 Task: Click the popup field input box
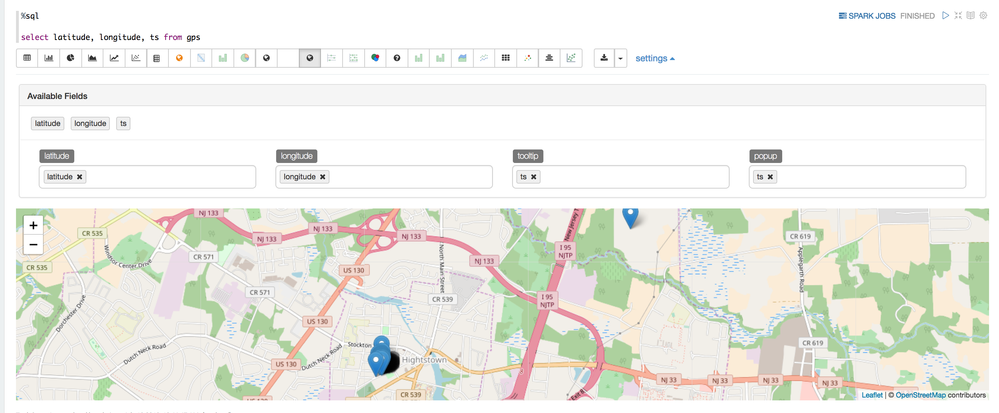pyautogui.click(x=870, y=177)
